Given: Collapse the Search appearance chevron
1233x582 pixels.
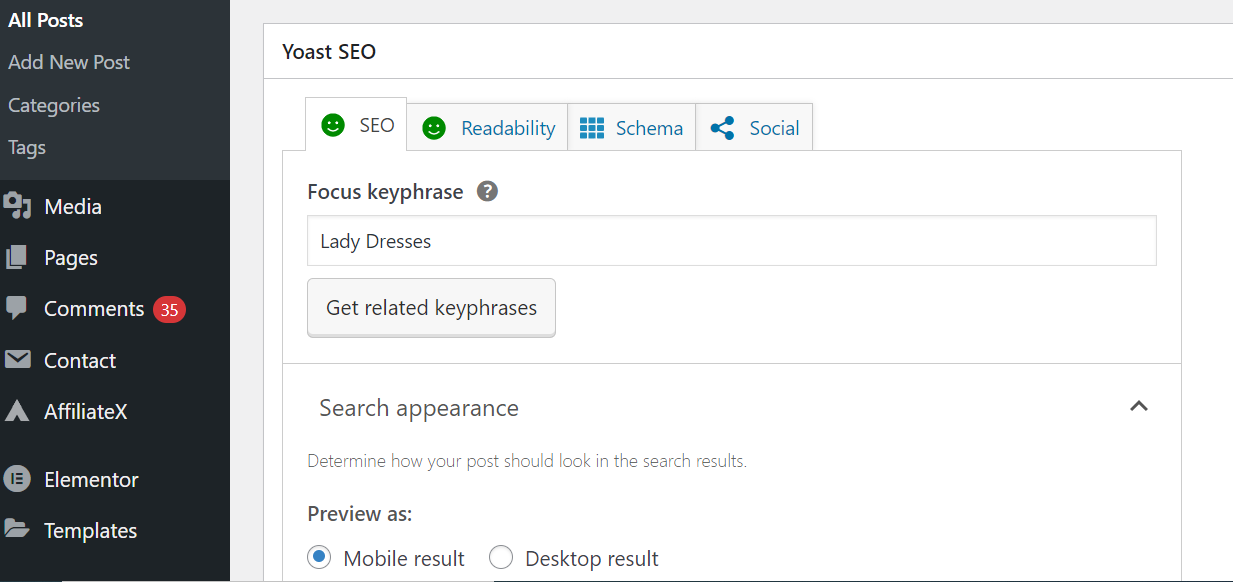Looking at the screenshot, I should coord(1138,406).
